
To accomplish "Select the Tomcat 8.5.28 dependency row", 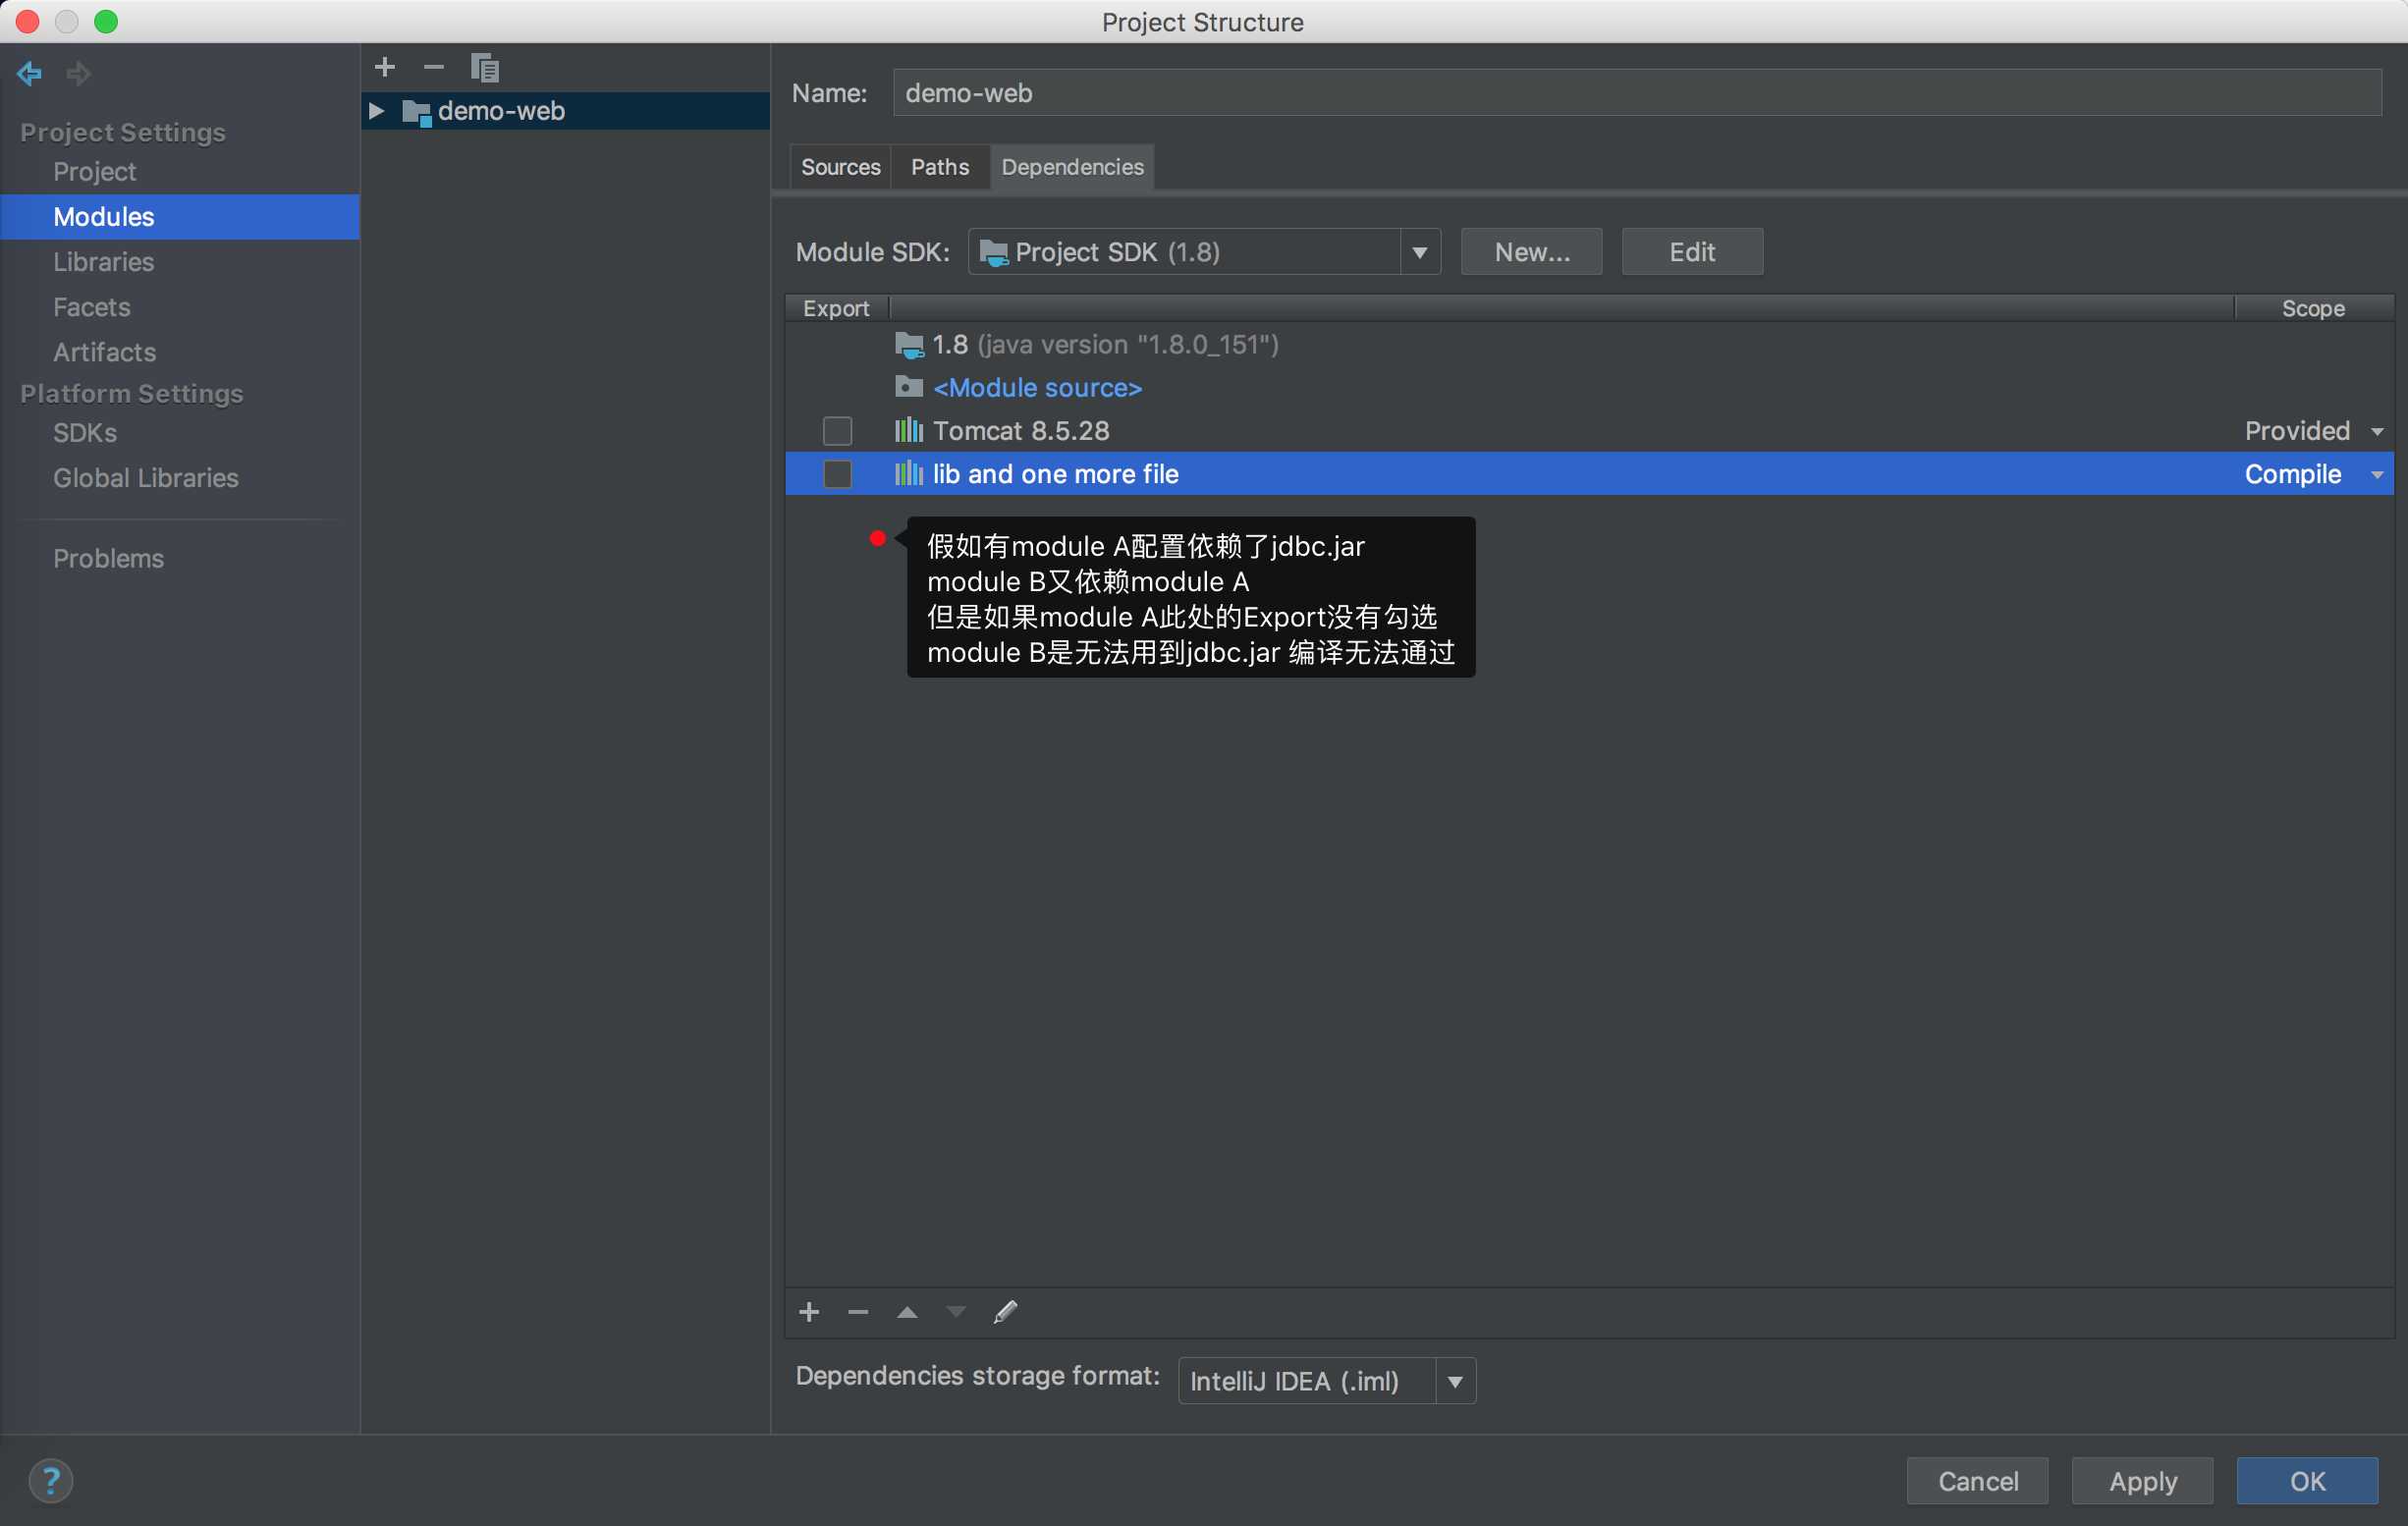I will coord(1590,431).
